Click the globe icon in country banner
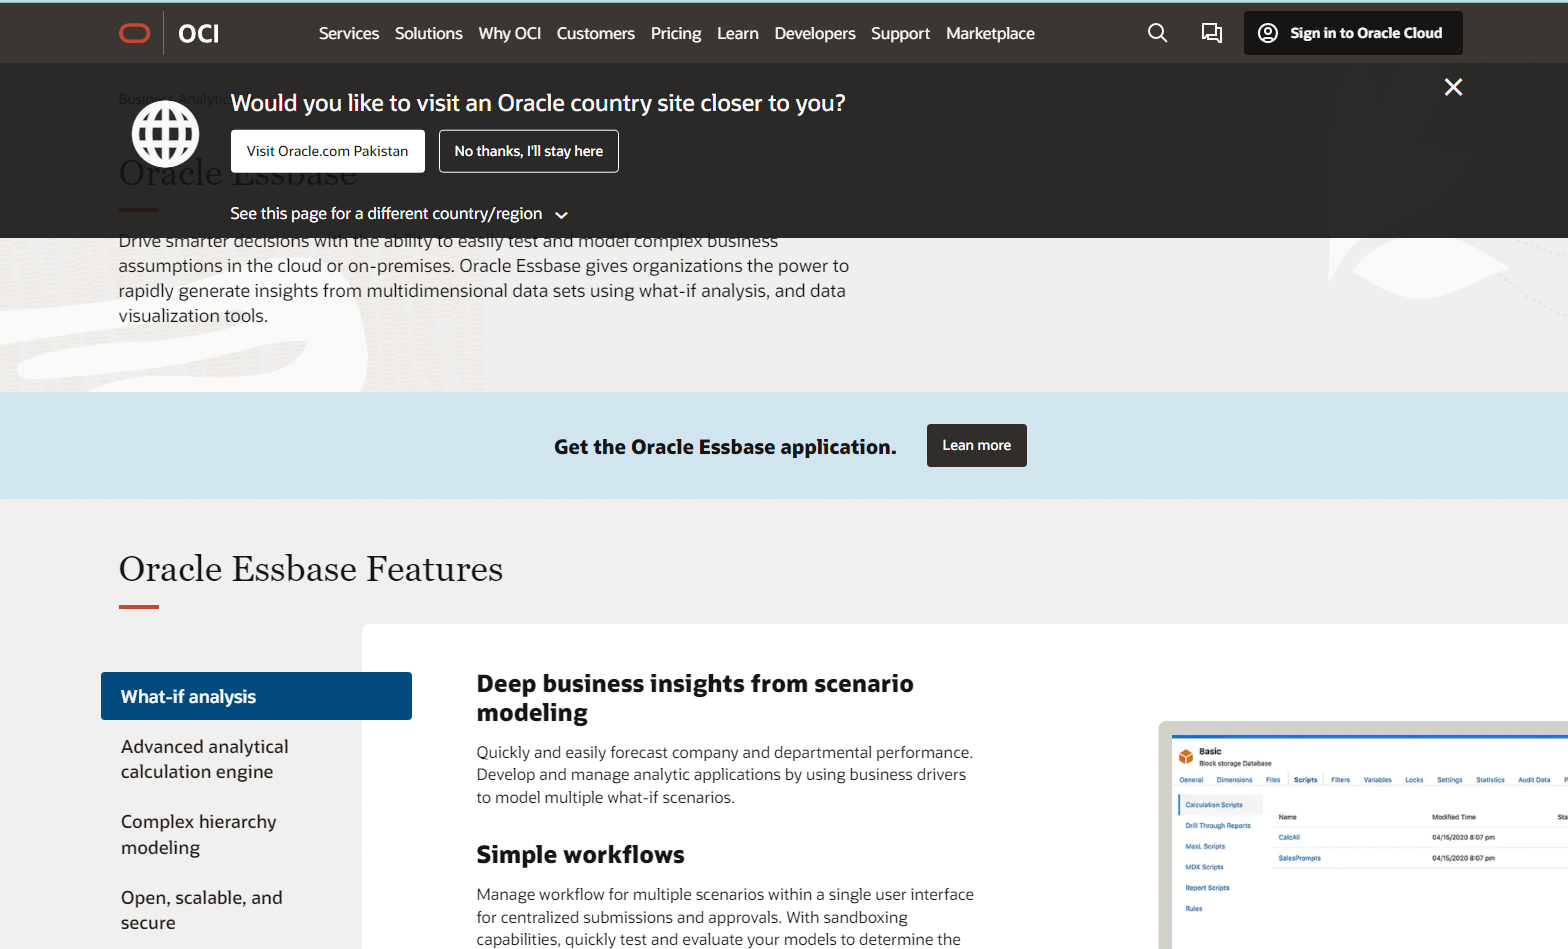 tap(166, 134)
